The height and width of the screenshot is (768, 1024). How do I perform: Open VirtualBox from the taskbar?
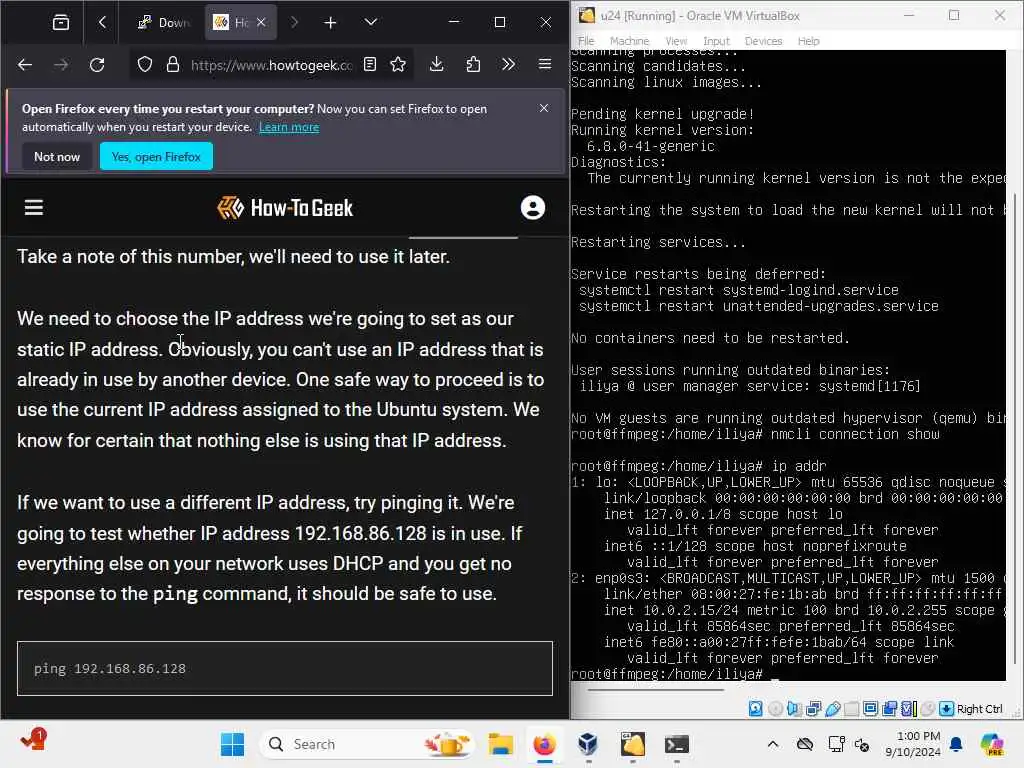pyautogui.click(x=588, y=744)
